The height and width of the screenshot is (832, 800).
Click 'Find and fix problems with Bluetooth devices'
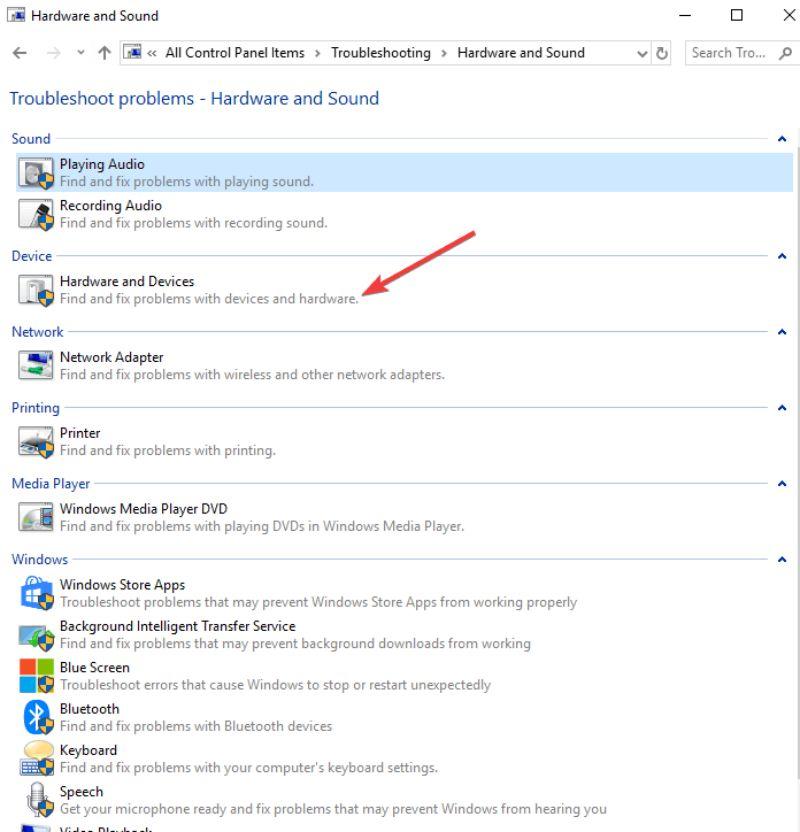[x=196, y=726]
